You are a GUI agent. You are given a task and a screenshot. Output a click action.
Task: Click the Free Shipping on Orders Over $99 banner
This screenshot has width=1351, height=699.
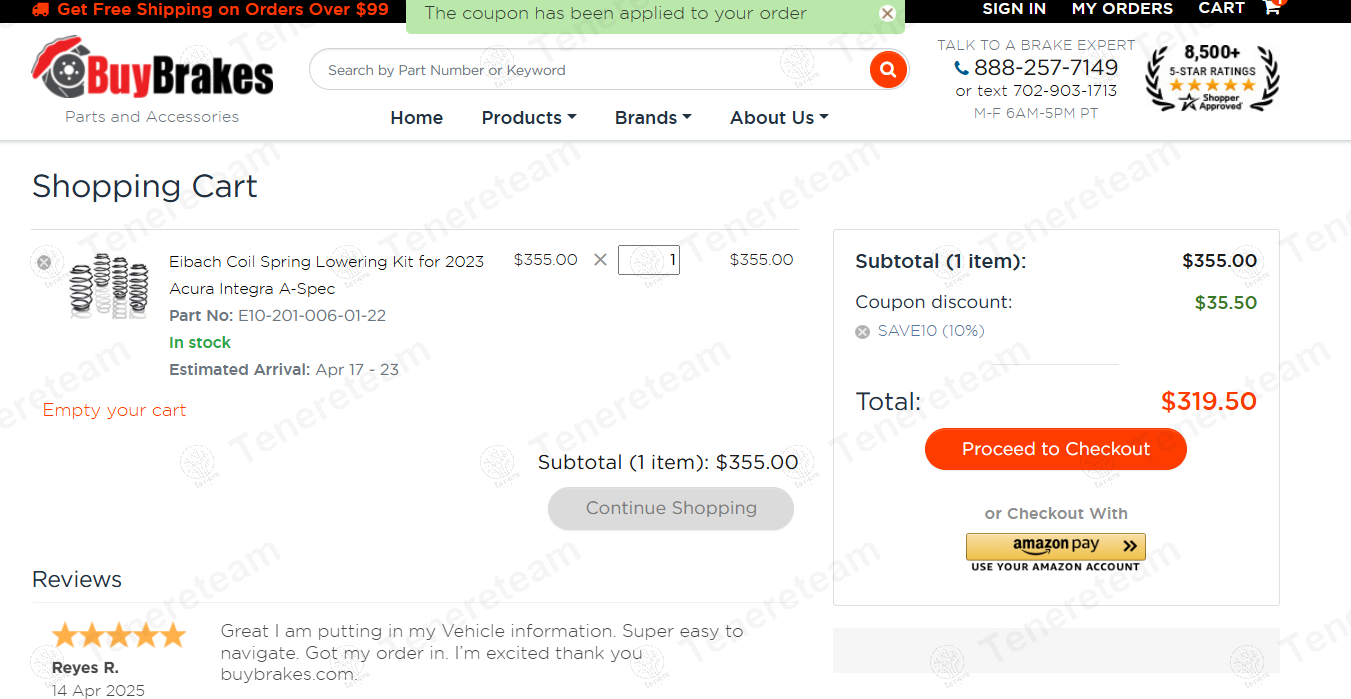tap(223, 9)
